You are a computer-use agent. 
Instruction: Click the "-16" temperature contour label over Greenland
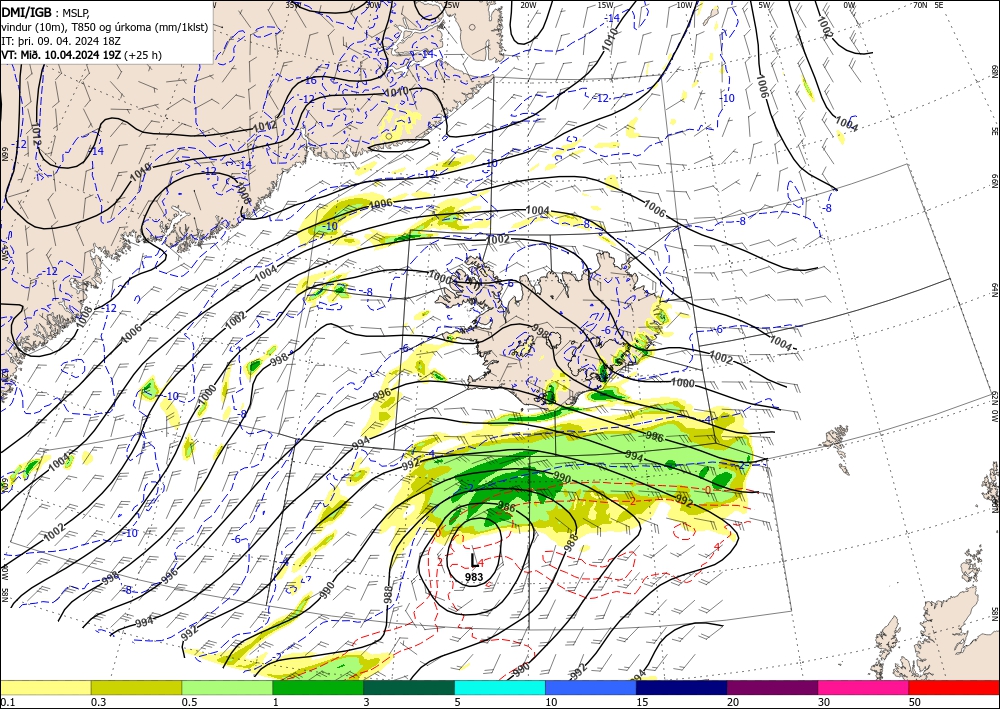[309, 81]
